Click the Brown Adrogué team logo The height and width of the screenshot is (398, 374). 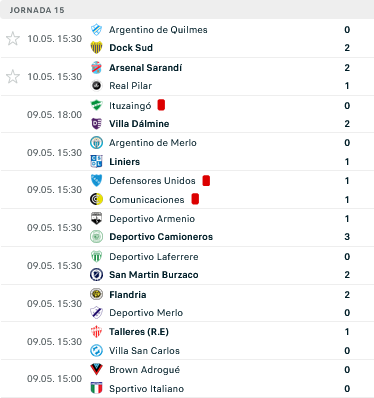coord(96,370)
